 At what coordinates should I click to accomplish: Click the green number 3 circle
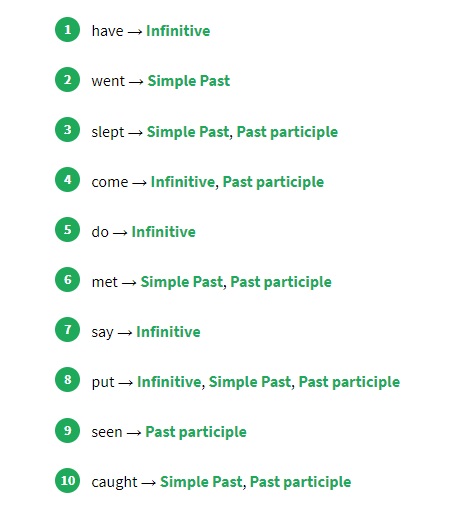pos(67,130)
